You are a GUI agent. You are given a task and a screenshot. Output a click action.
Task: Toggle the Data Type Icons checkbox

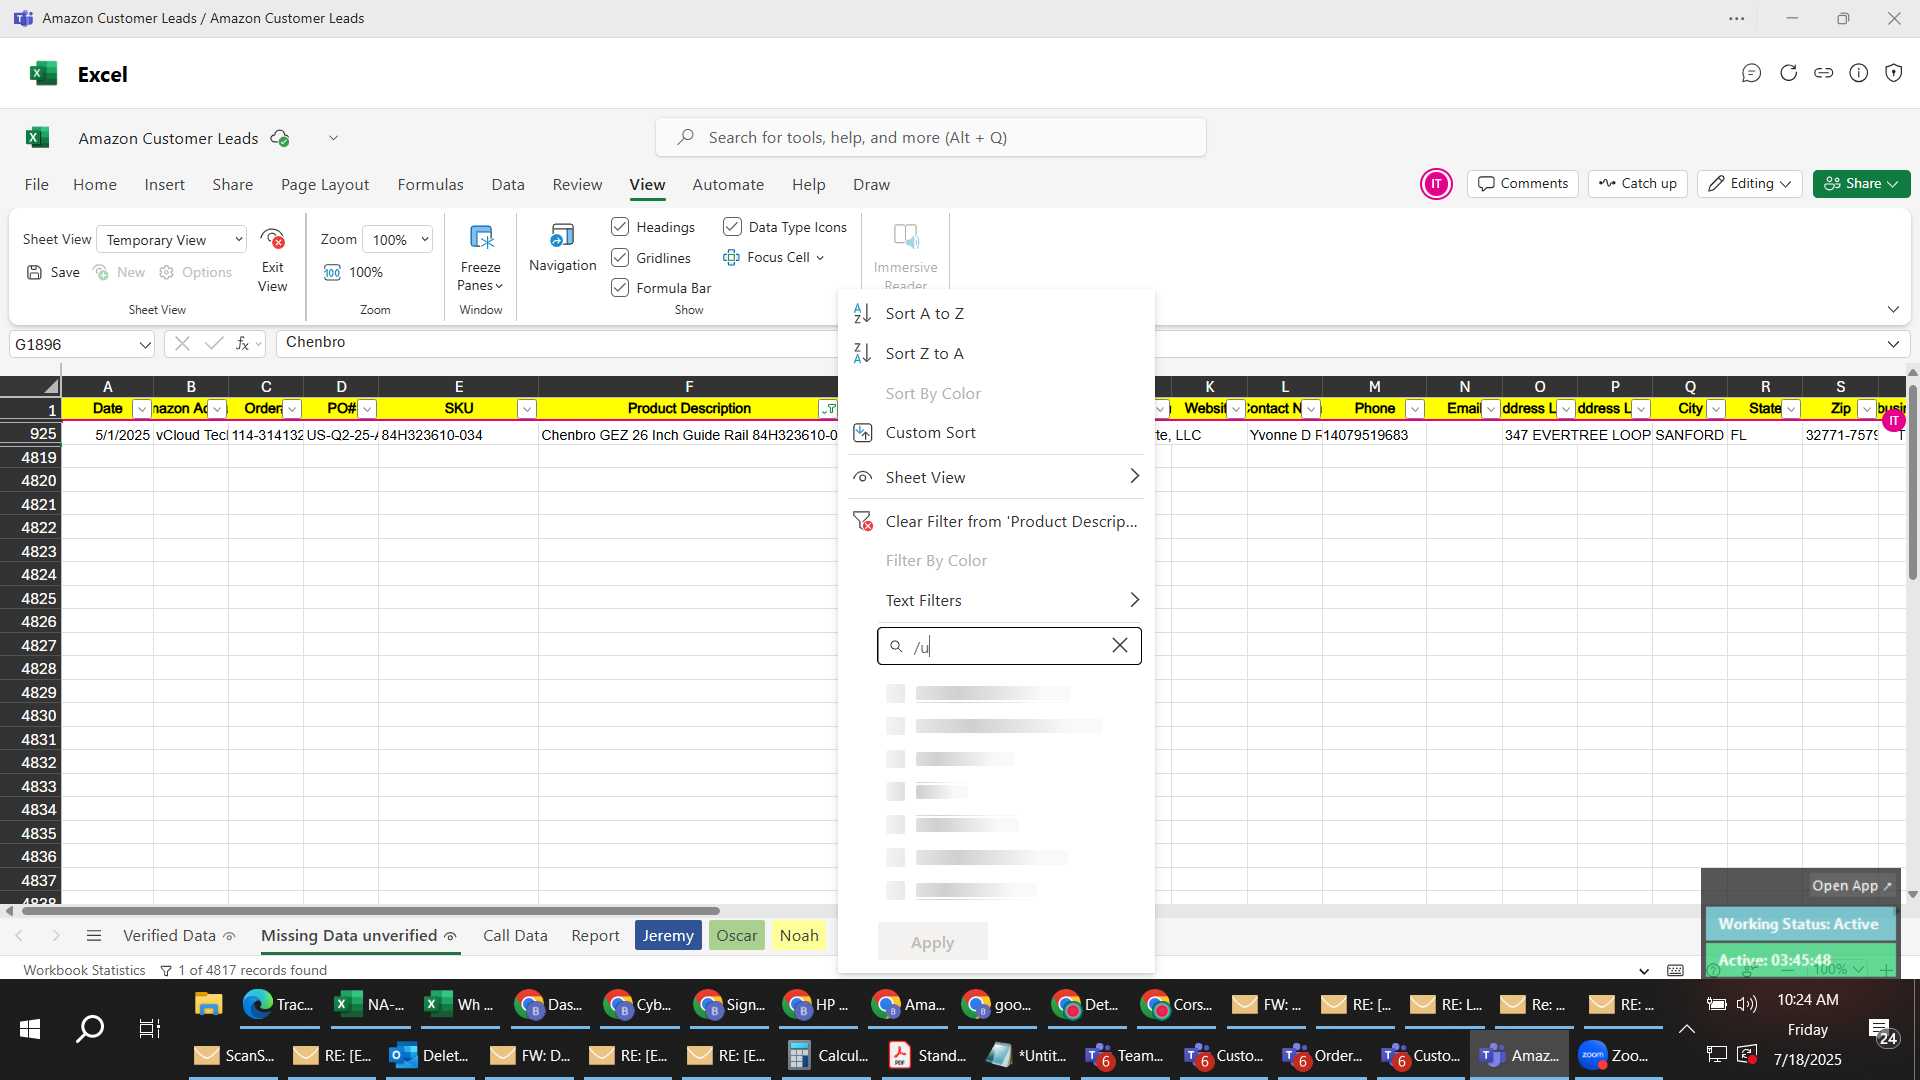(732, 227)
